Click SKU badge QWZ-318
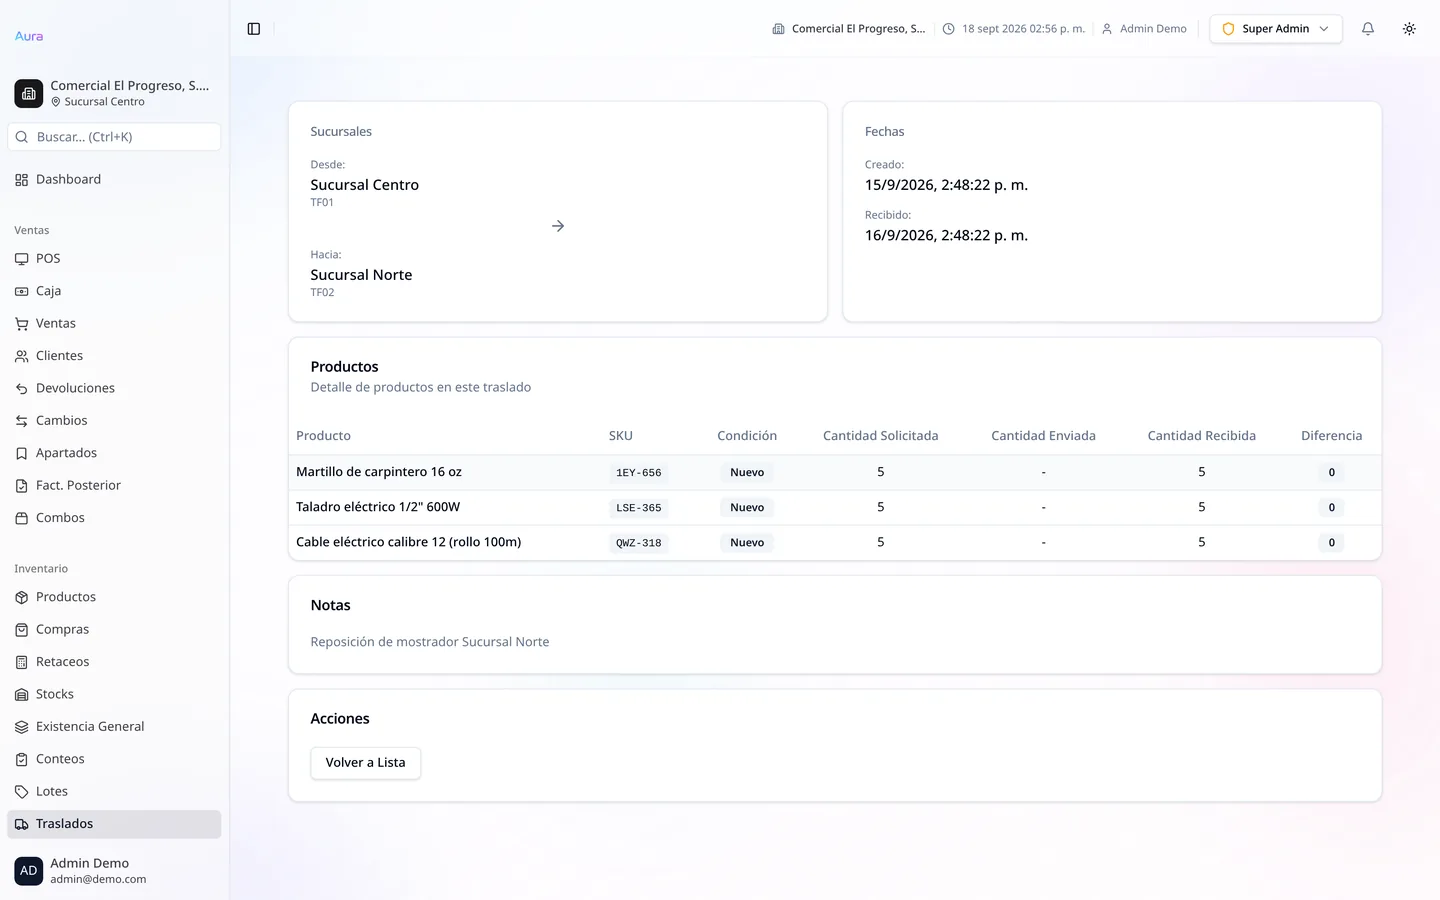Image resolution: width=1440 pixels, height=900 pixels. point(639,543)
